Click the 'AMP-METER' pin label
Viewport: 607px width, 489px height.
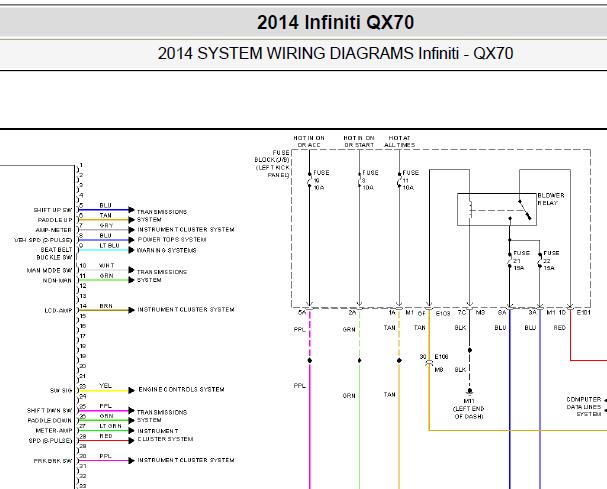point(53,230)
